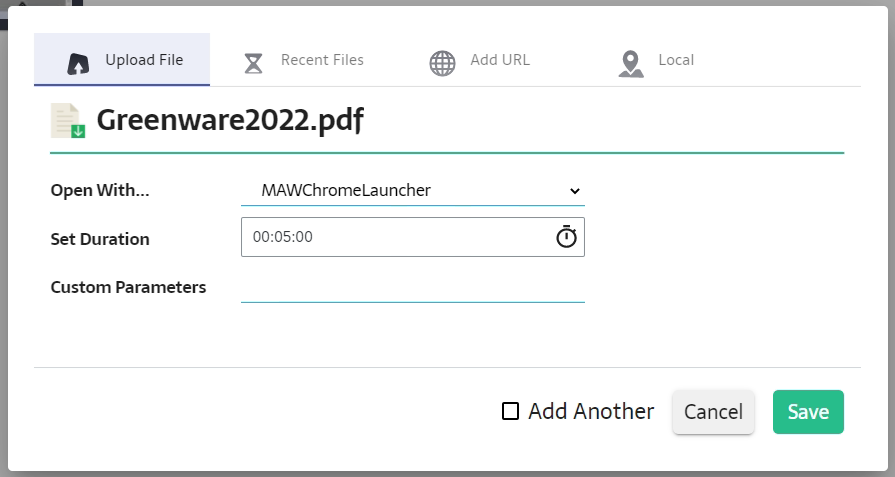Switch to the Recent Files tab
895x477 pixels.
point(322,60)
